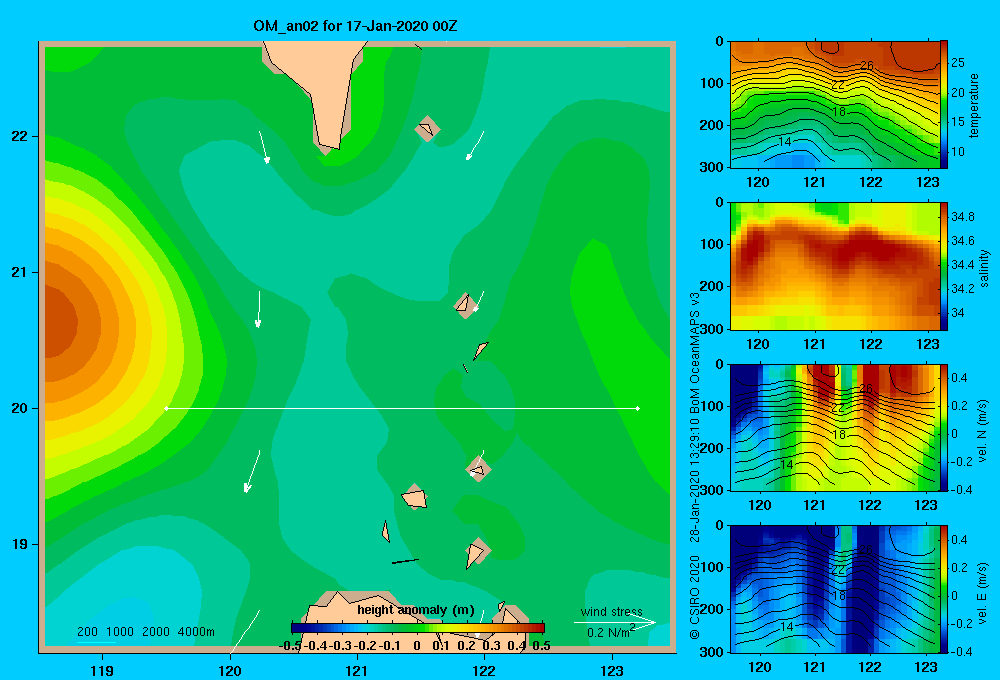Open the temperature section panel
1000x680 pixels.
pos(834,105)
